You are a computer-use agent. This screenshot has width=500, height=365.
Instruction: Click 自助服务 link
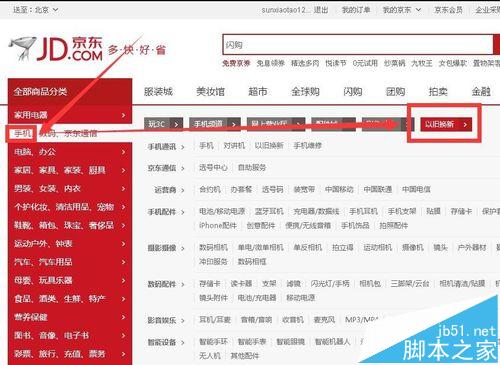[x=252, y=167]
